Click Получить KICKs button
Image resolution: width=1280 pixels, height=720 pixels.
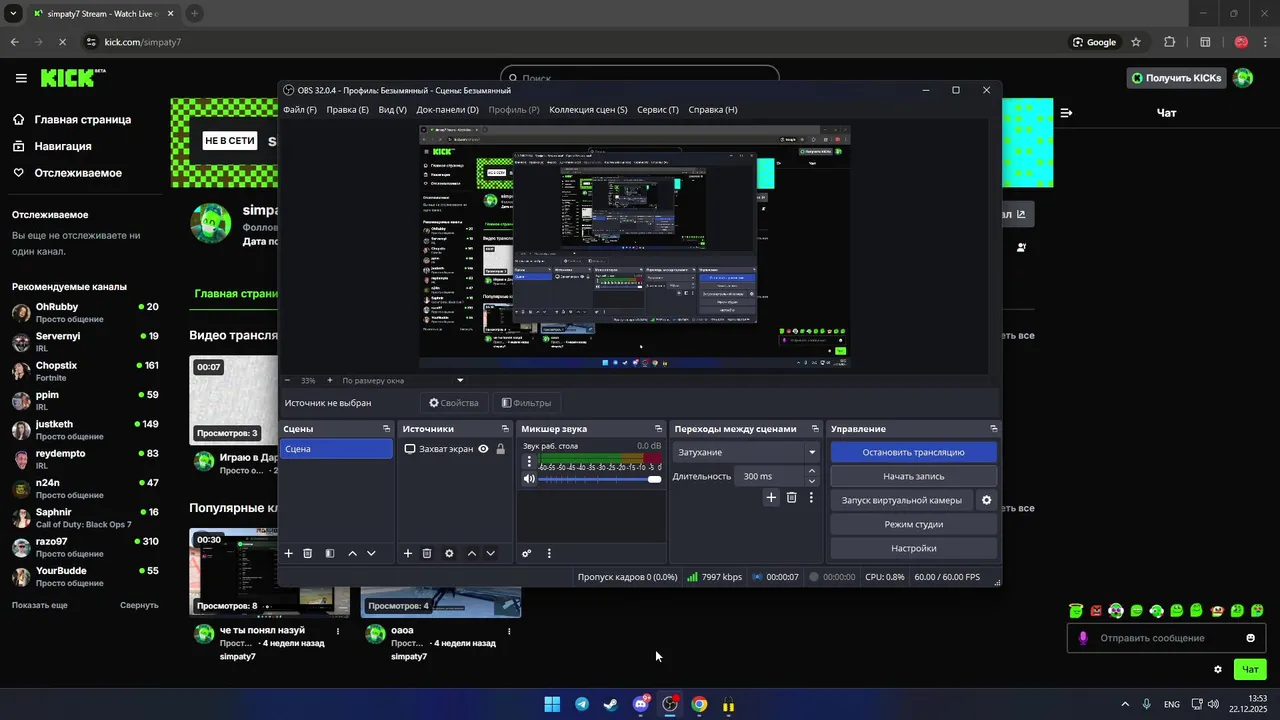[x=1176, y=78]
